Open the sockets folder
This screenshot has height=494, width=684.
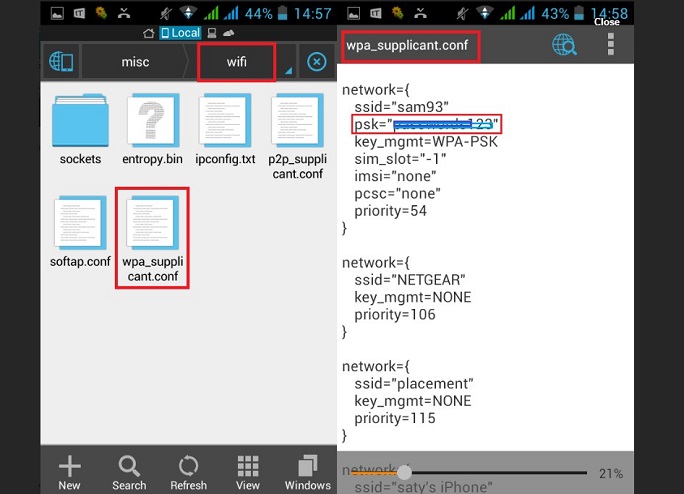[x=80, y=127]
